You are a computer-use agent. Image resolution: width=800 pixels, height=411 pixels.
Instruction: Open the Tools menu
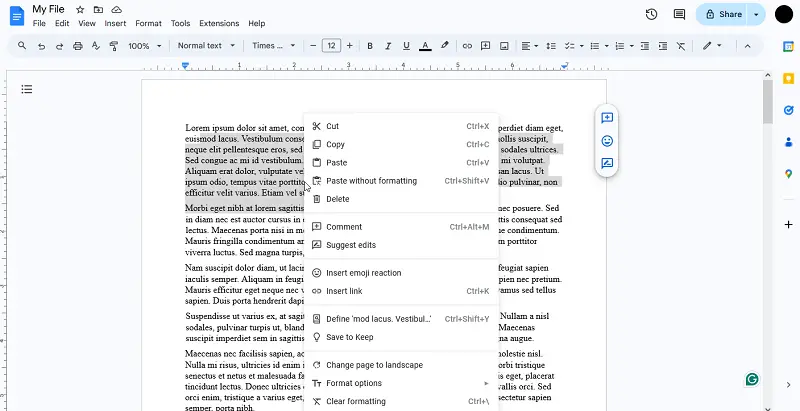pos(180,23)
